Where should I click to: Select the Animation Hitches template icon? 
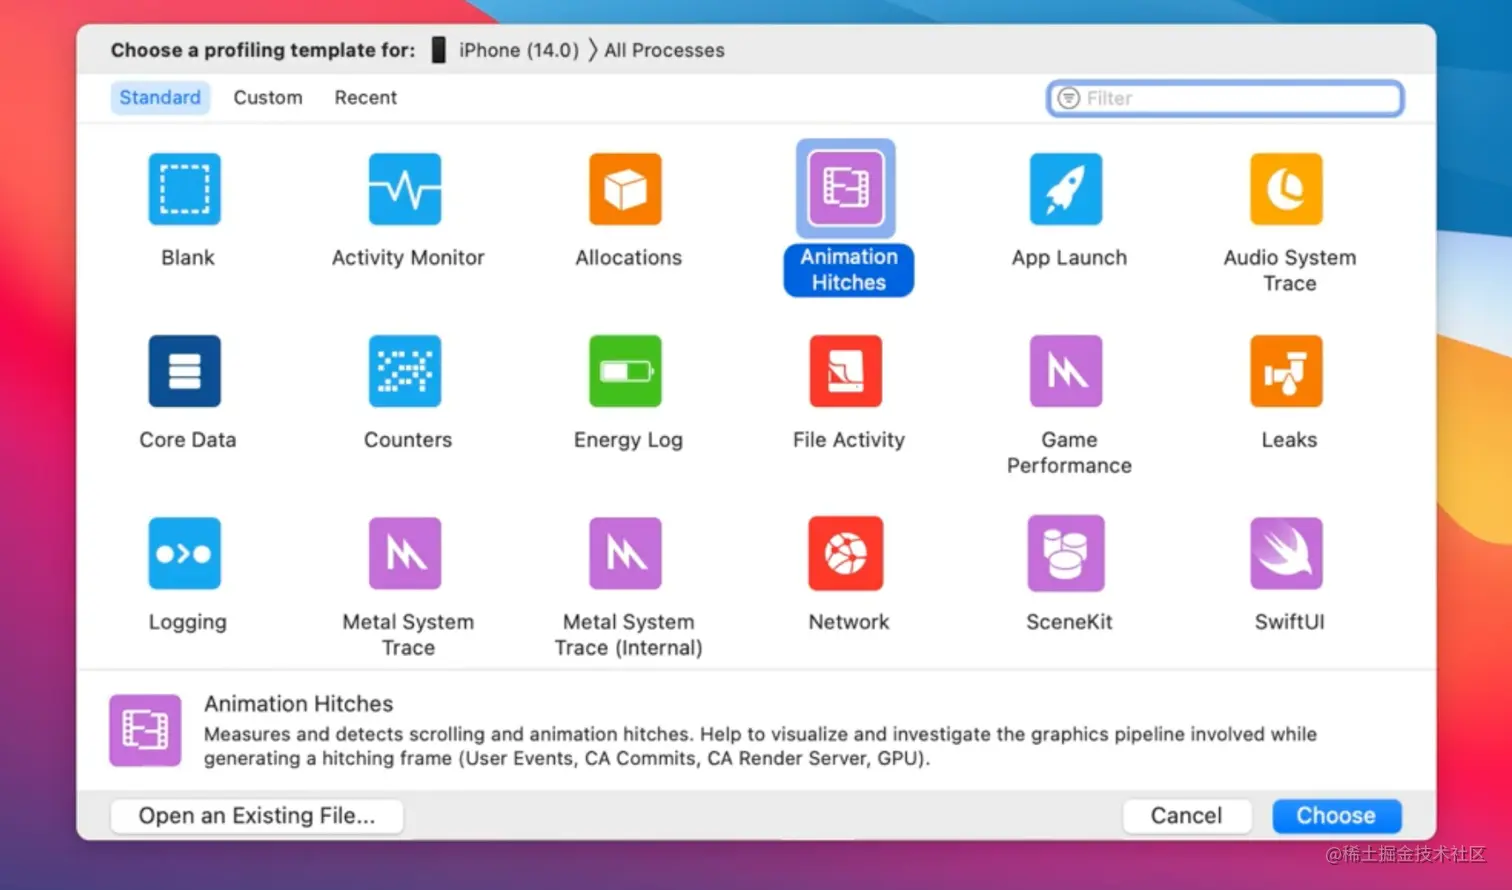pos(846,188)
